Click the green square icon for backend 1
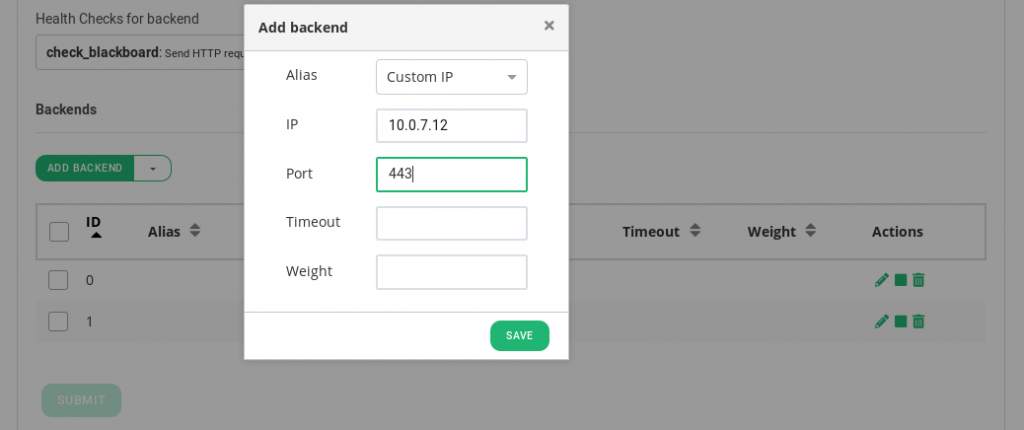 [901, 322]
